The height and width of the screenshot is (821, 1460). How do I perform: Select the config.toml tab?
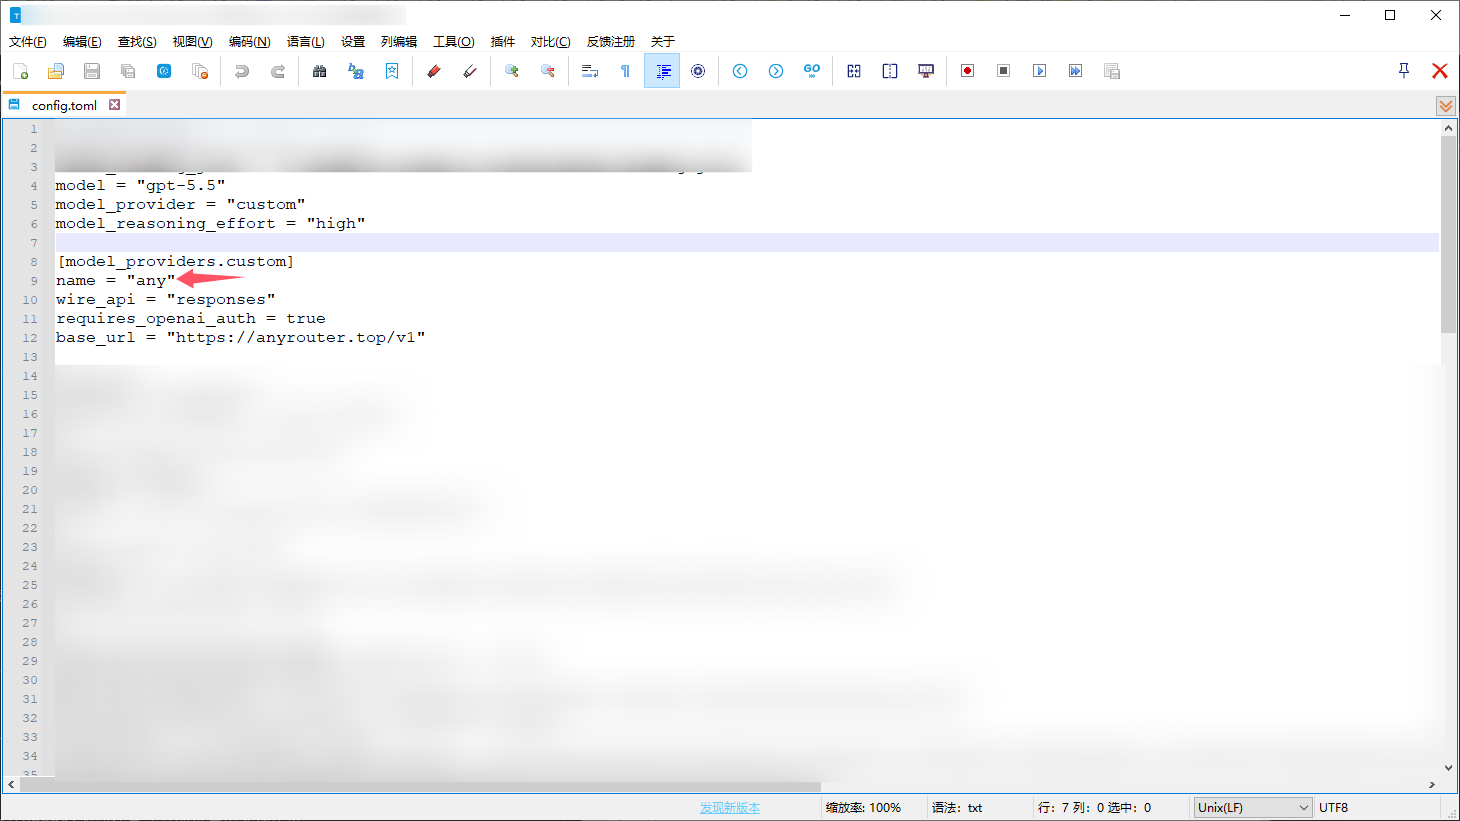[x=64, y=105]
